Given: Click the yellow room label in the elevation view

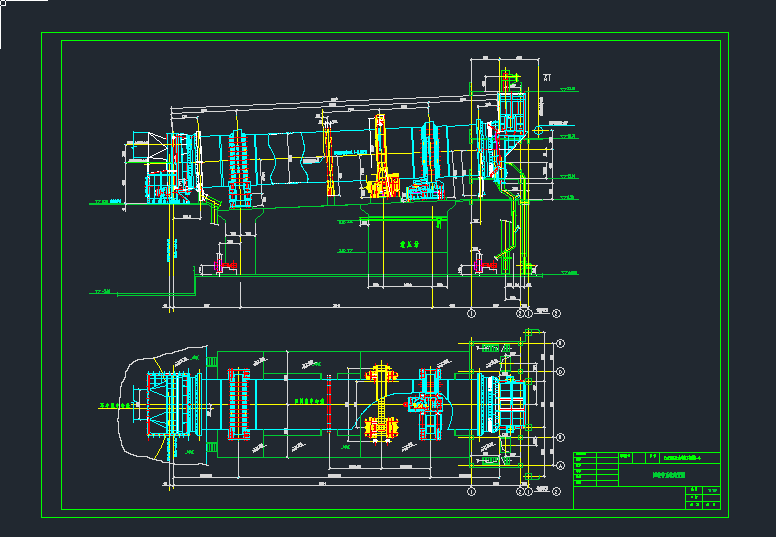Looking at the screenshot, I should point(407,242).
